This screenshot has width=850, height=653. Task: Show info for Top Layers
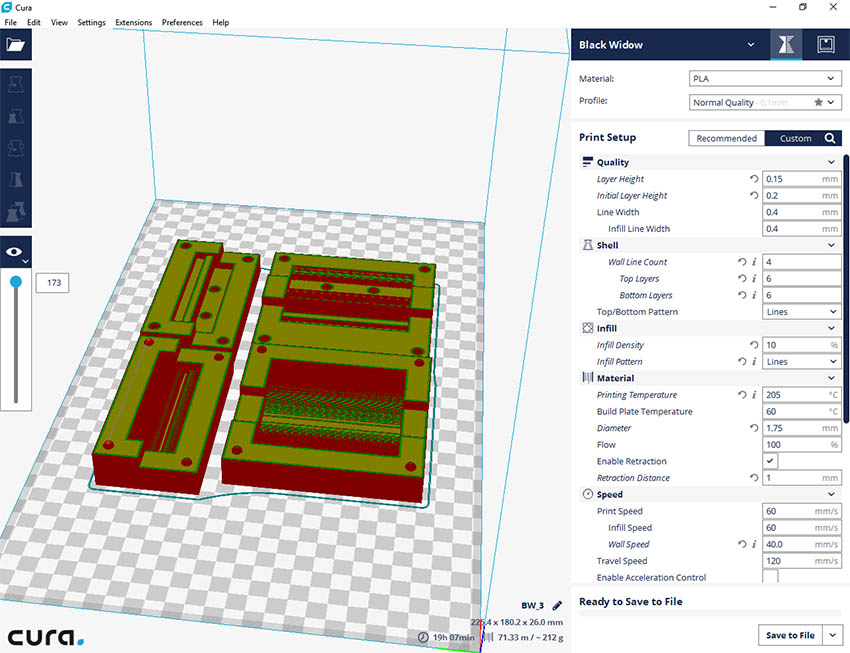click(x=754, y=278)
